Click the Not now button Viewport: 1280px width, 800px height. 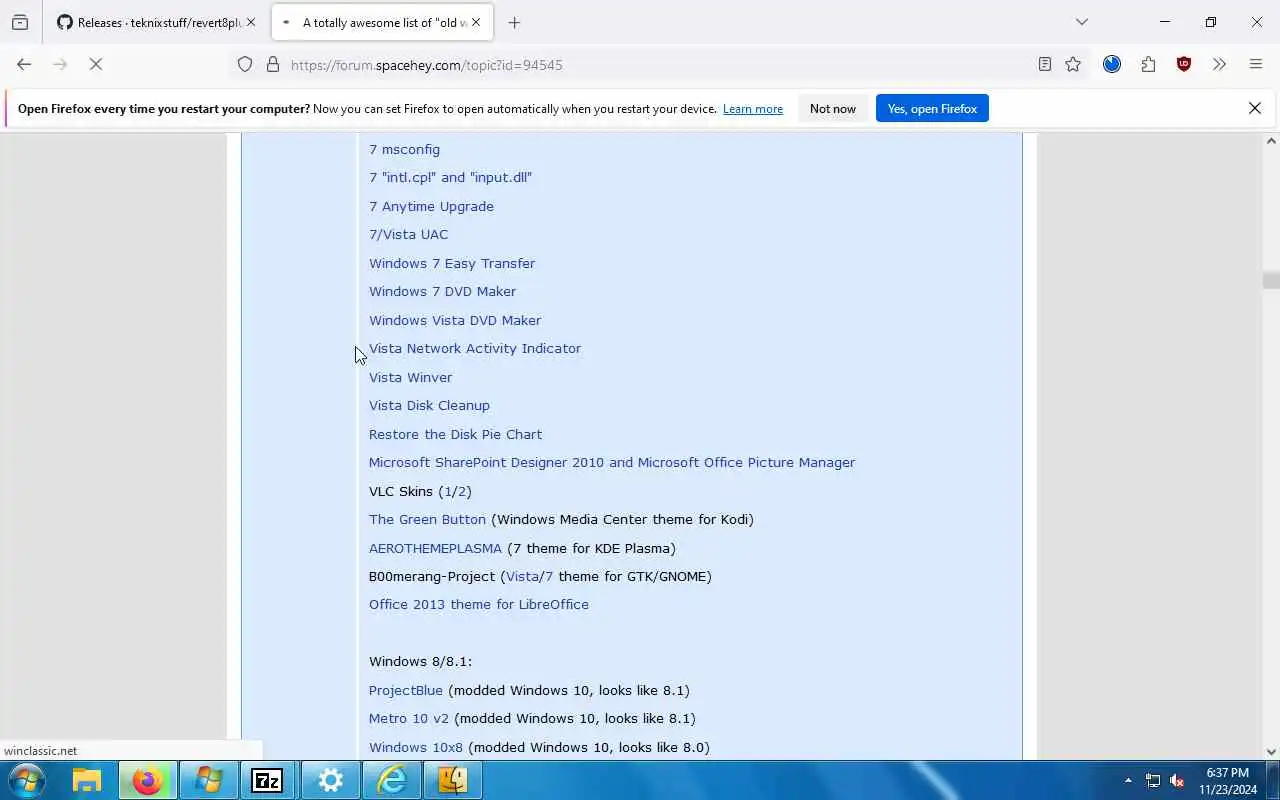[x=833, y=108]
